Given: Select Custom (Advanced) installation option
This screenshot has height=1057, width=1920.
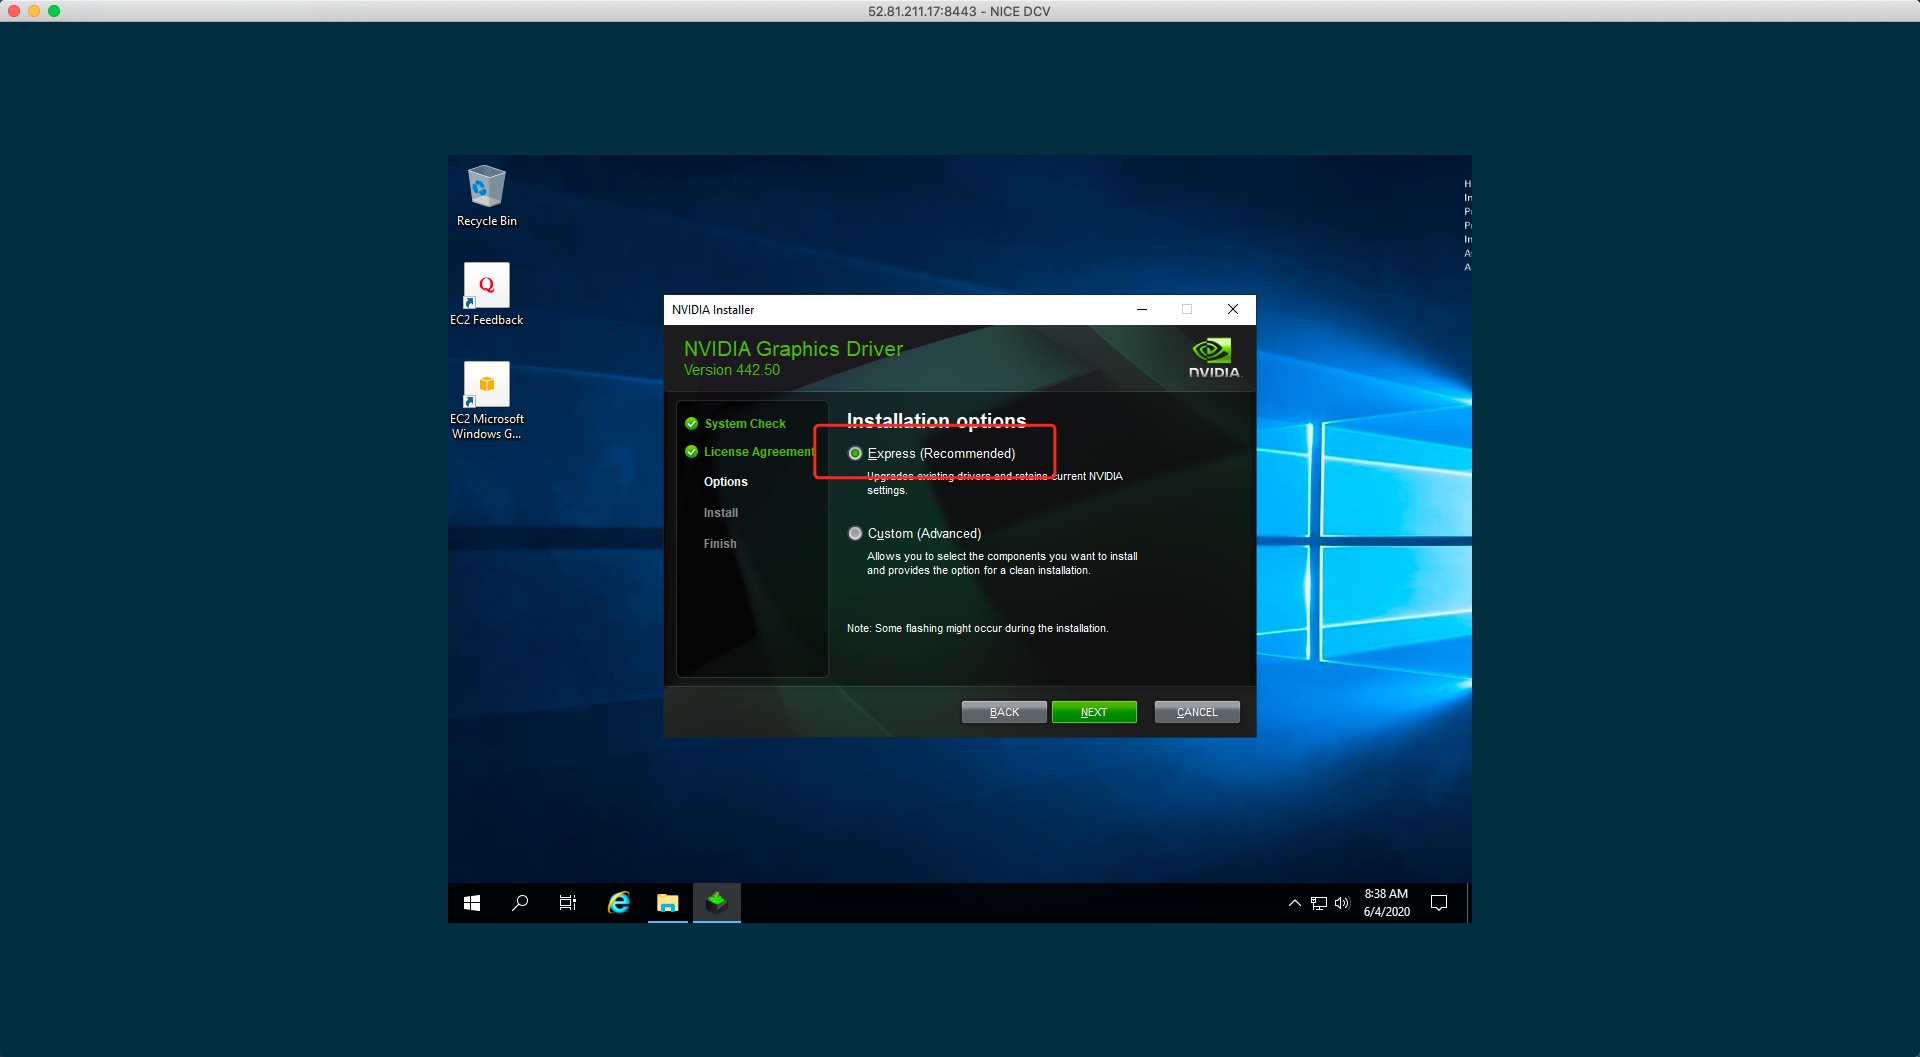Looking at the screenshot, I should [x=855, y=534].
